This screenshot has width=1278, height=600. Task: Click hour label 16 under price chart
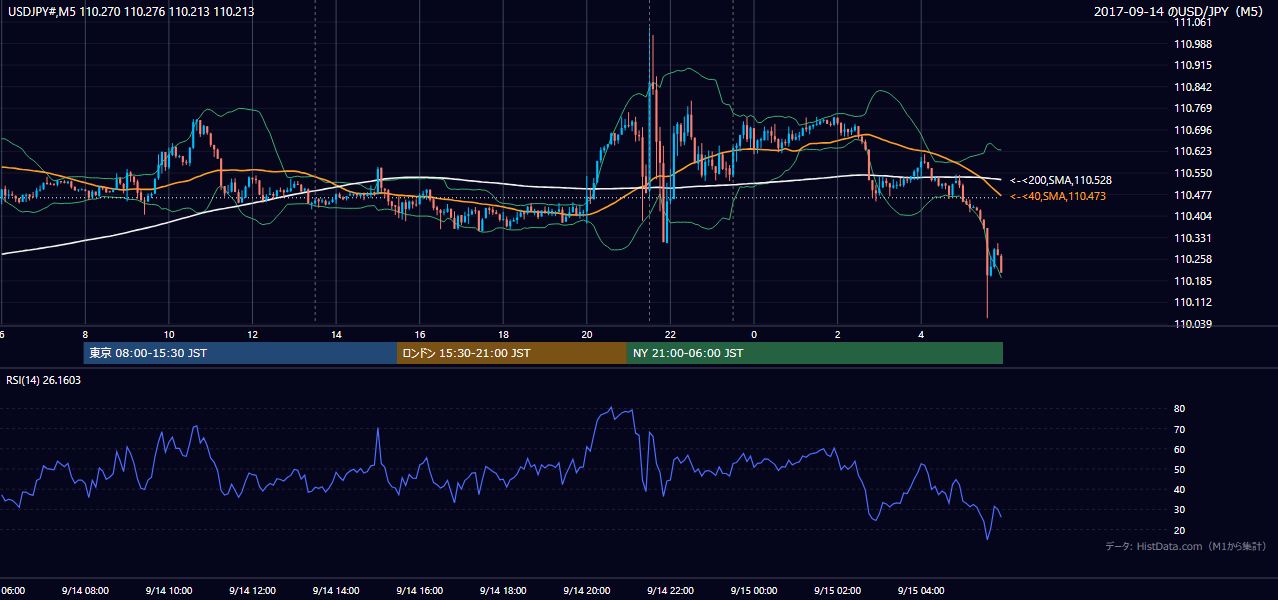pyautogui.click(x=420, y=335)
